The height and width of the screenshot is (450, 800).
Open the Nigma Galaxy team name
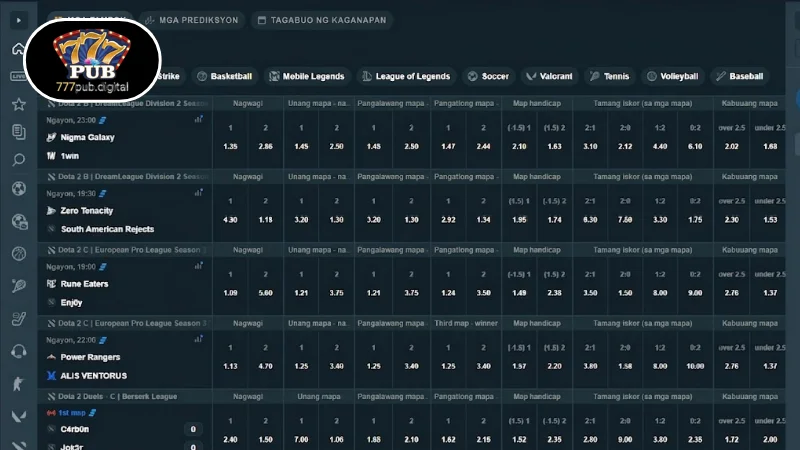87,137
